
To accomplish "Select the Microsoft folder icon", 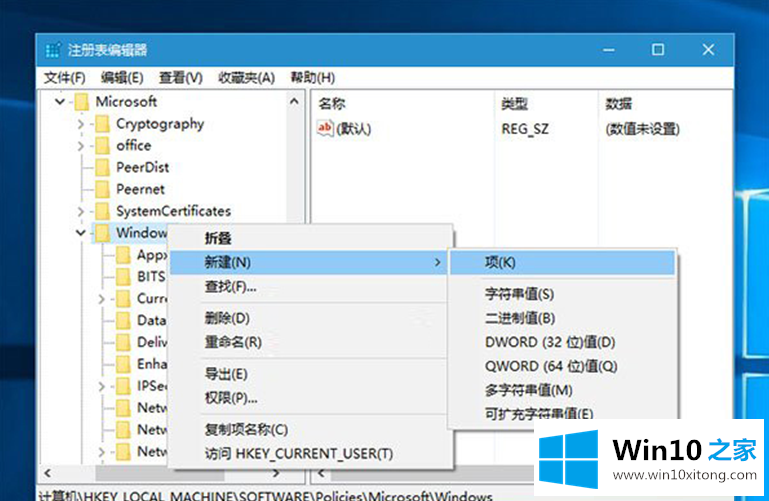I will pos(81,101).
